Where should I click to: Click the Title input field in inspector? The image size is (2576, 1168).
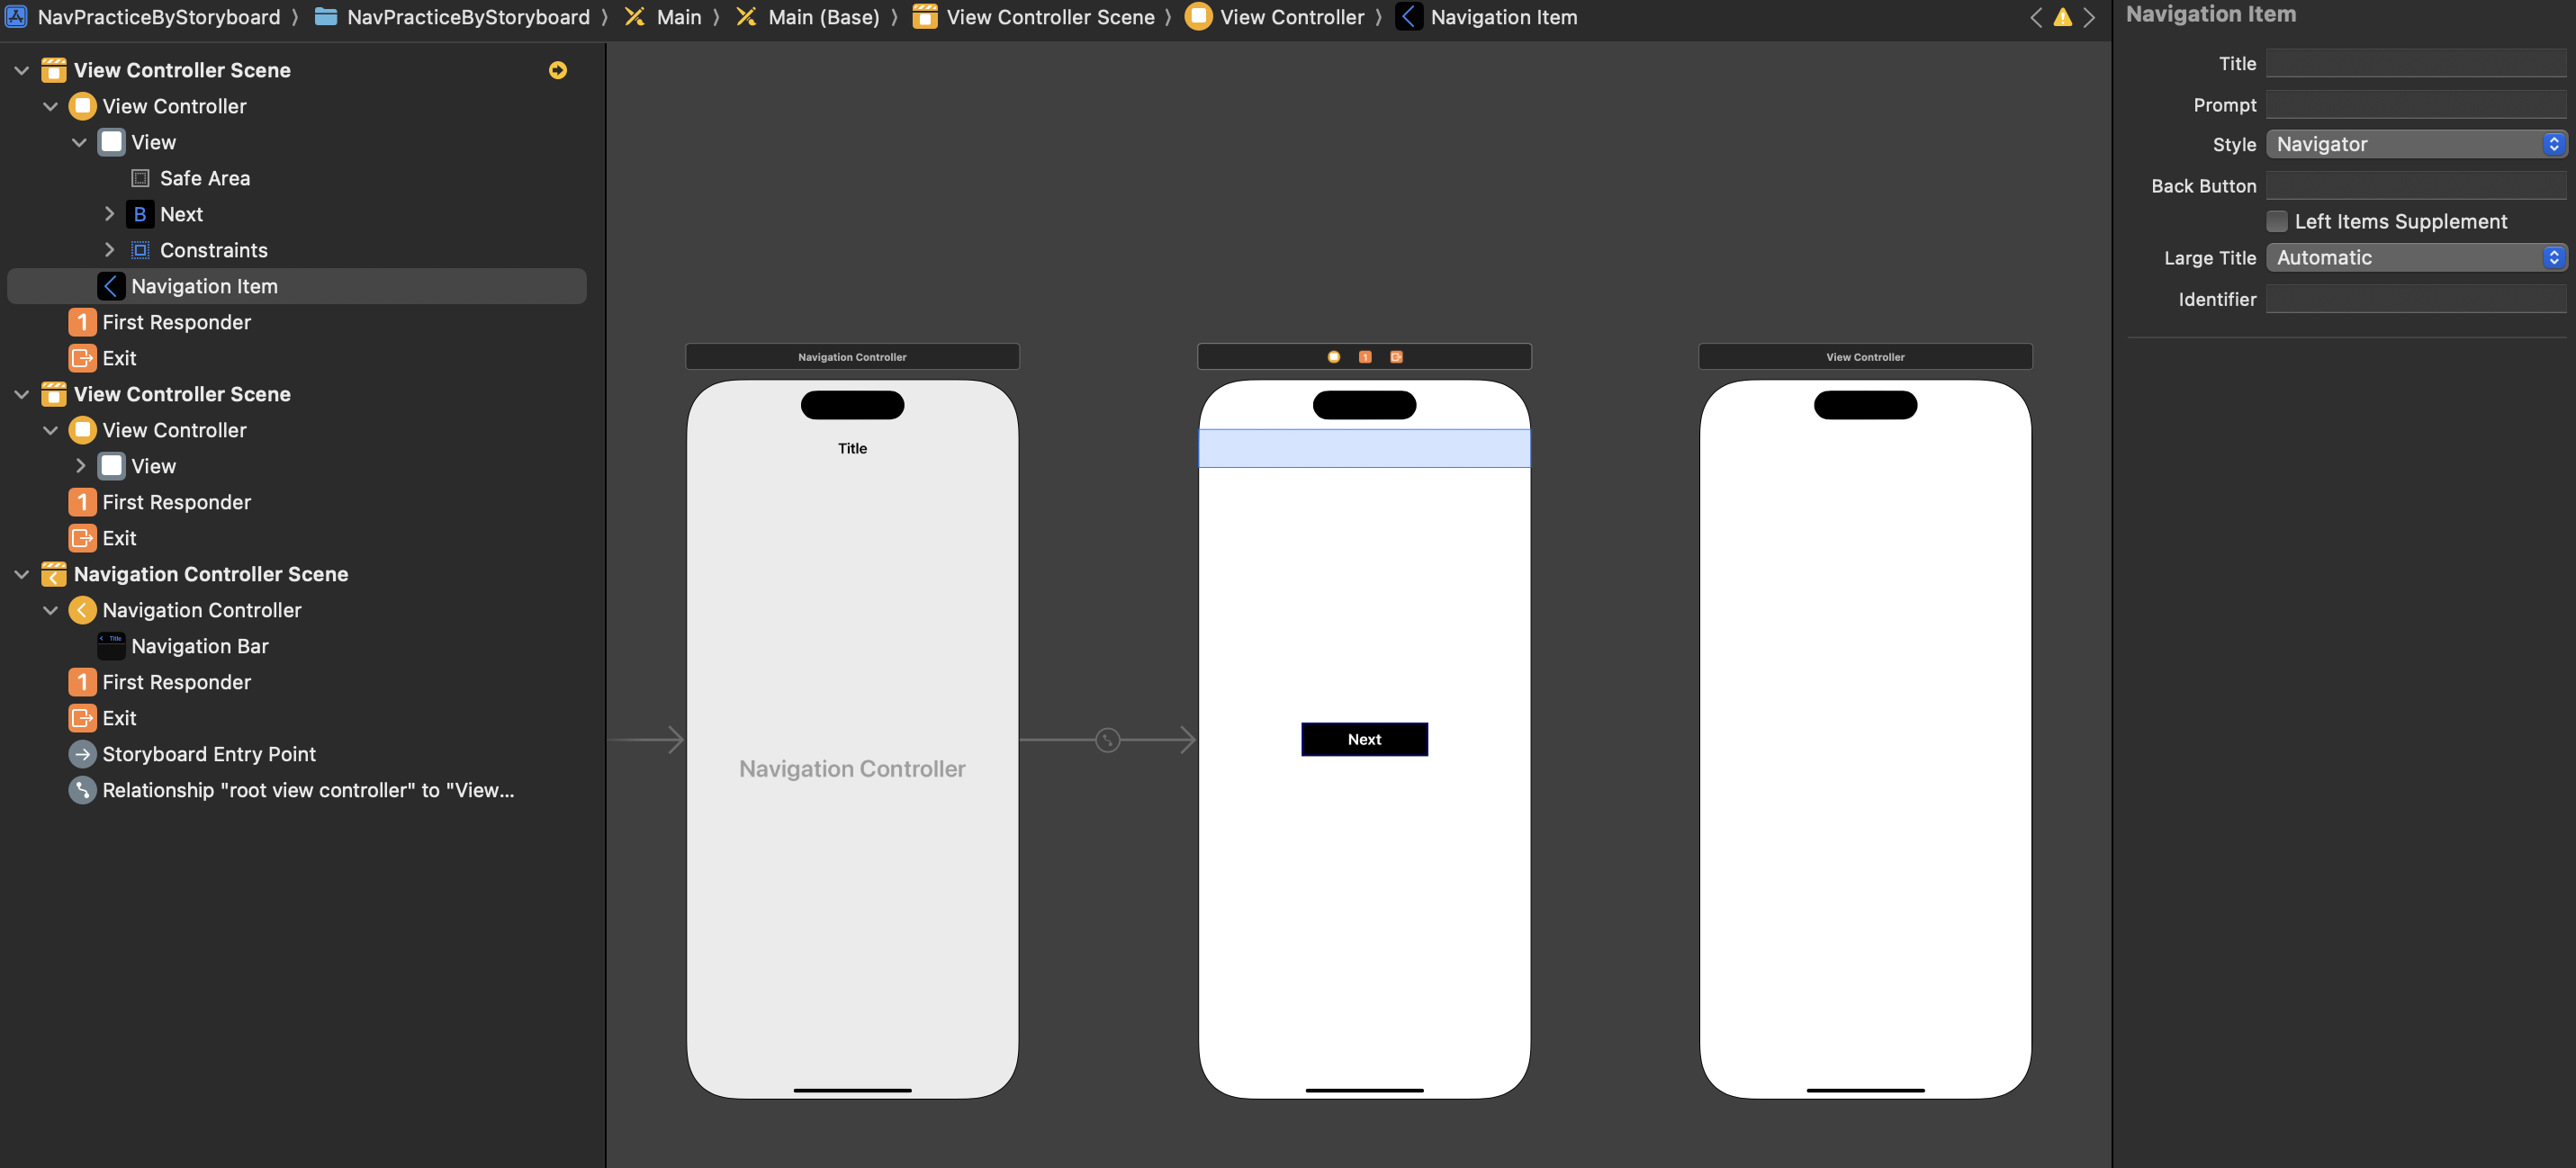pos(2415,63)
